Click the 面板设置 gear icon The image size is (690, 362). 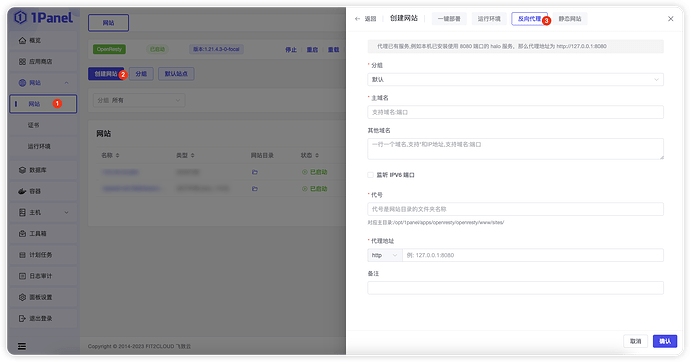coord(22,297)
